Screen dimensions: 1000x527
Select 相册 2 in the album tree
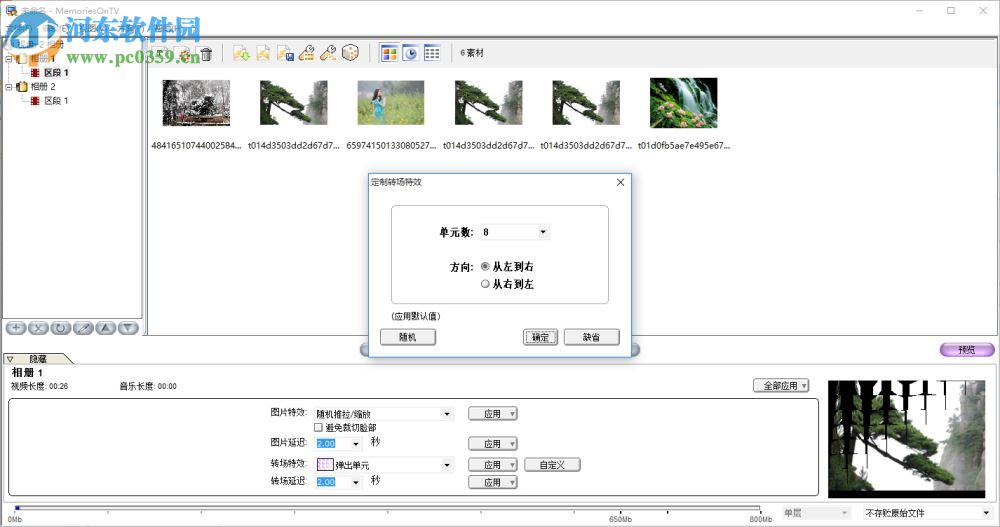click(43, 87)
